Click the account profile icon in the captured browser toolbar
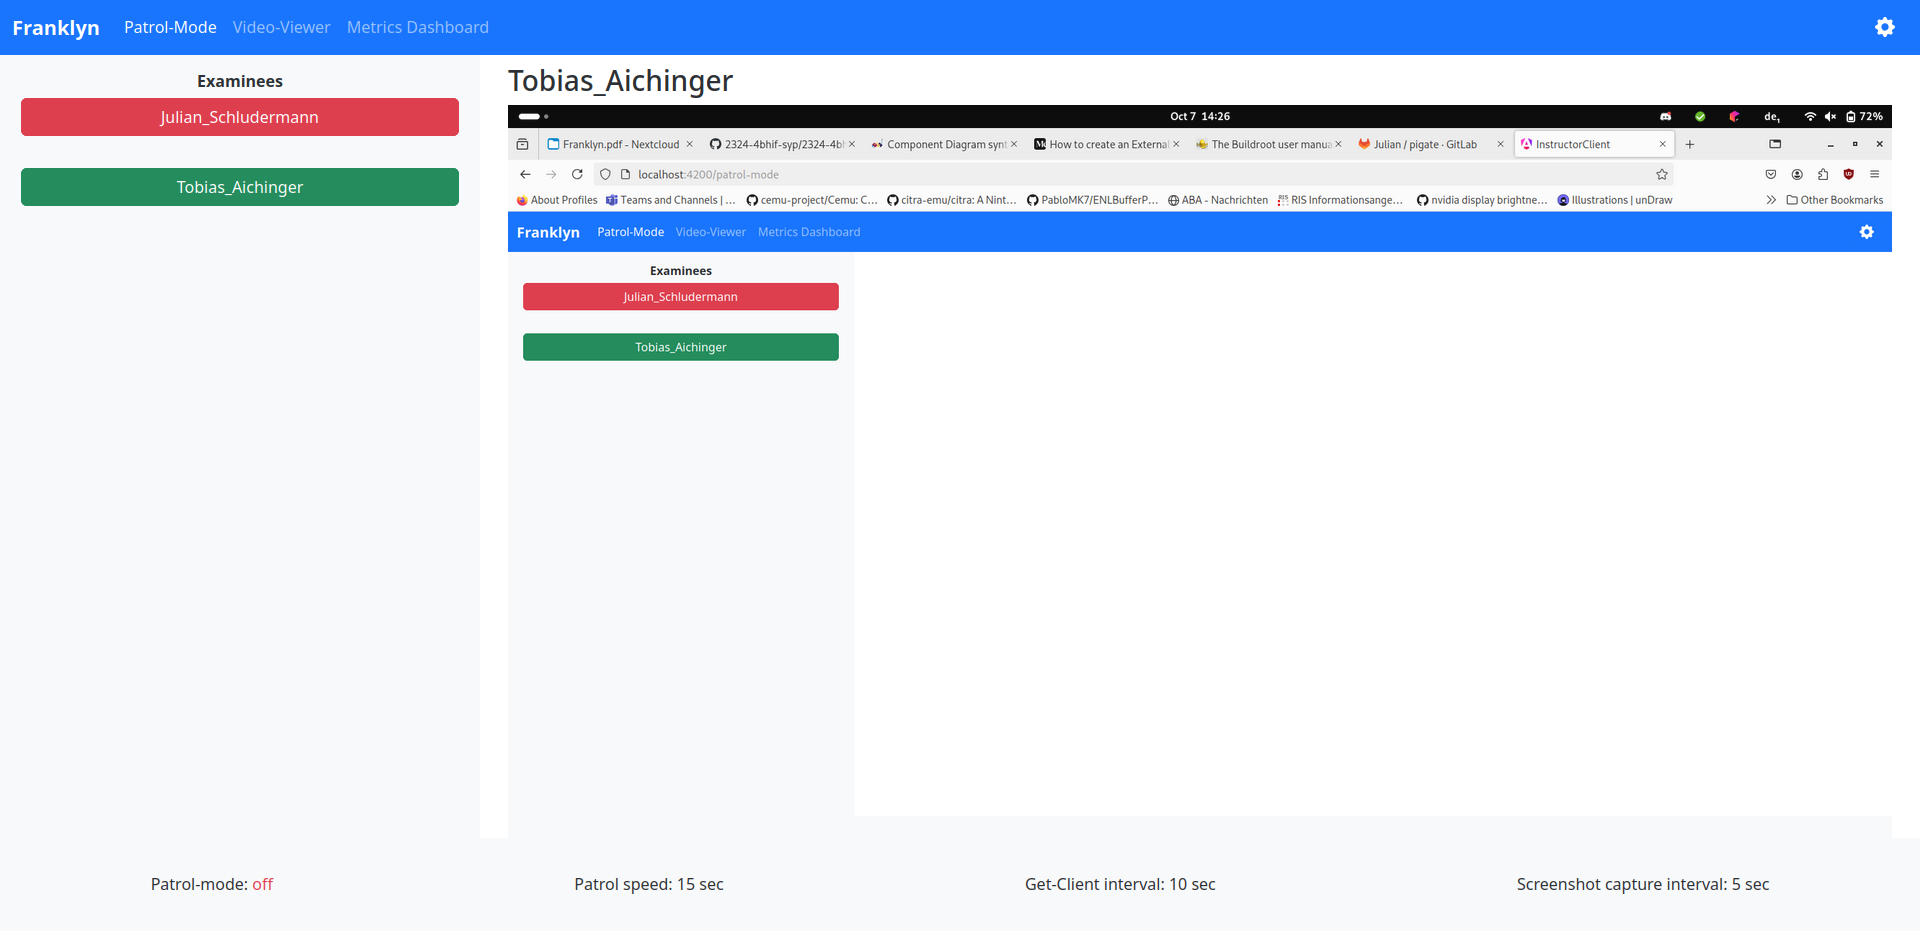The height and width of the screenshot is (931, 1920). coord(1797,174)
